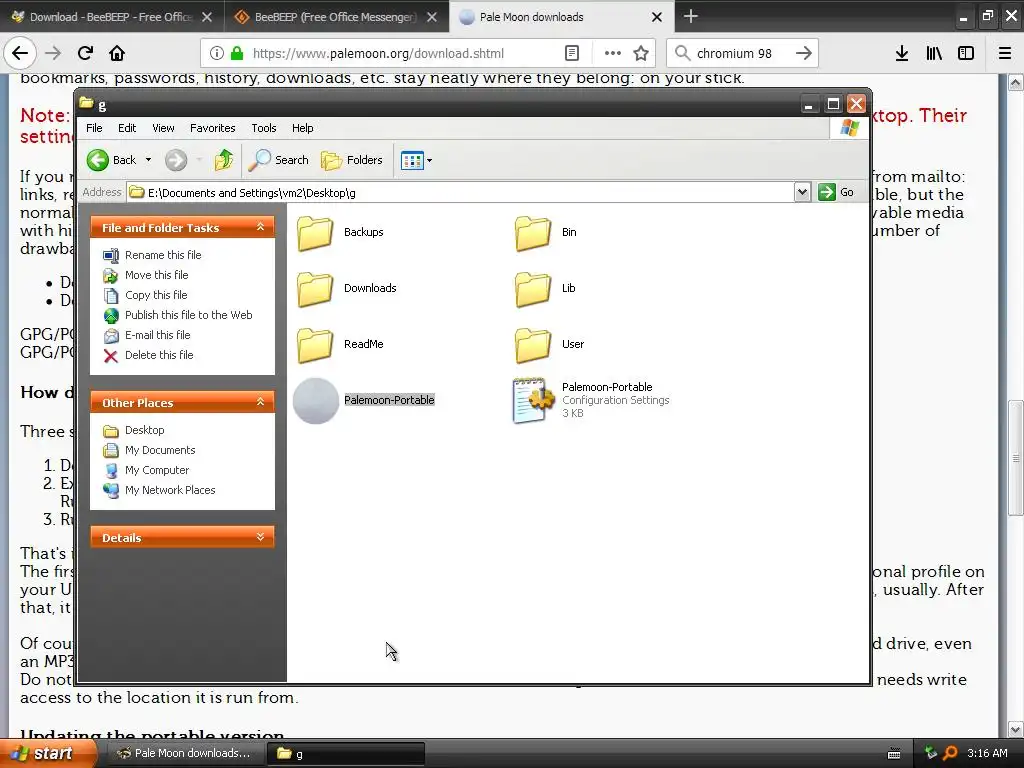Click the Explorer address path field
Viewport: 1024px width, 768px height.
pyautogui.click(x=460, y=192)
